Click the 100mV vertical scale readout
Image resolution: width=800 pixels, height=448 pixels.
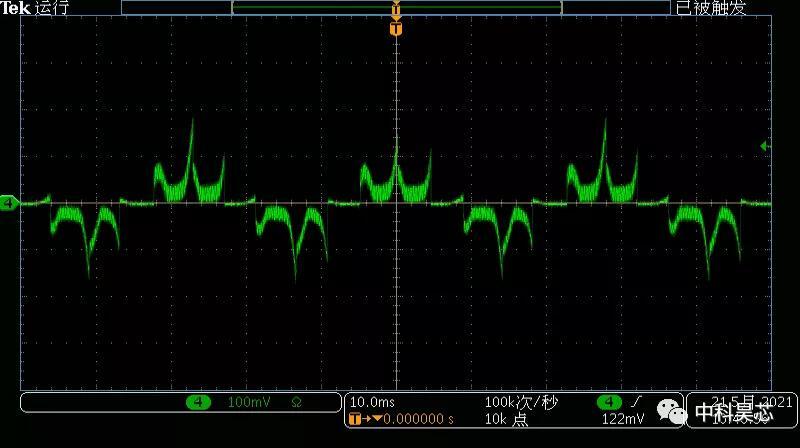pos(249,402)
